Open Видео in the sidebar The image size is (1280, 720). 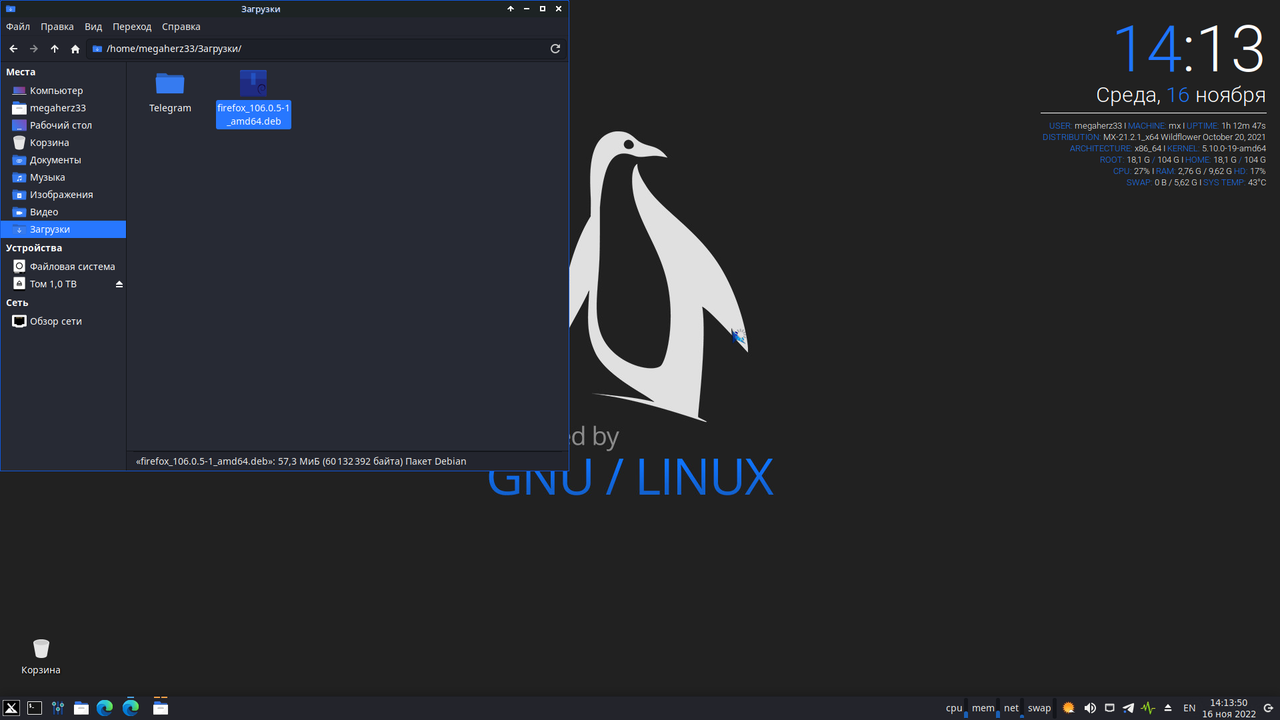[x=64, y=212]
